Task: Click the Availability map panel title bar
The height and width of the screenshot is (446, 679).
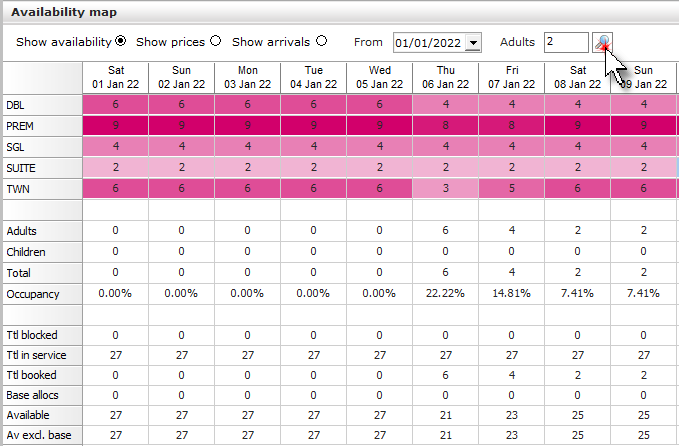Action: 341,12
